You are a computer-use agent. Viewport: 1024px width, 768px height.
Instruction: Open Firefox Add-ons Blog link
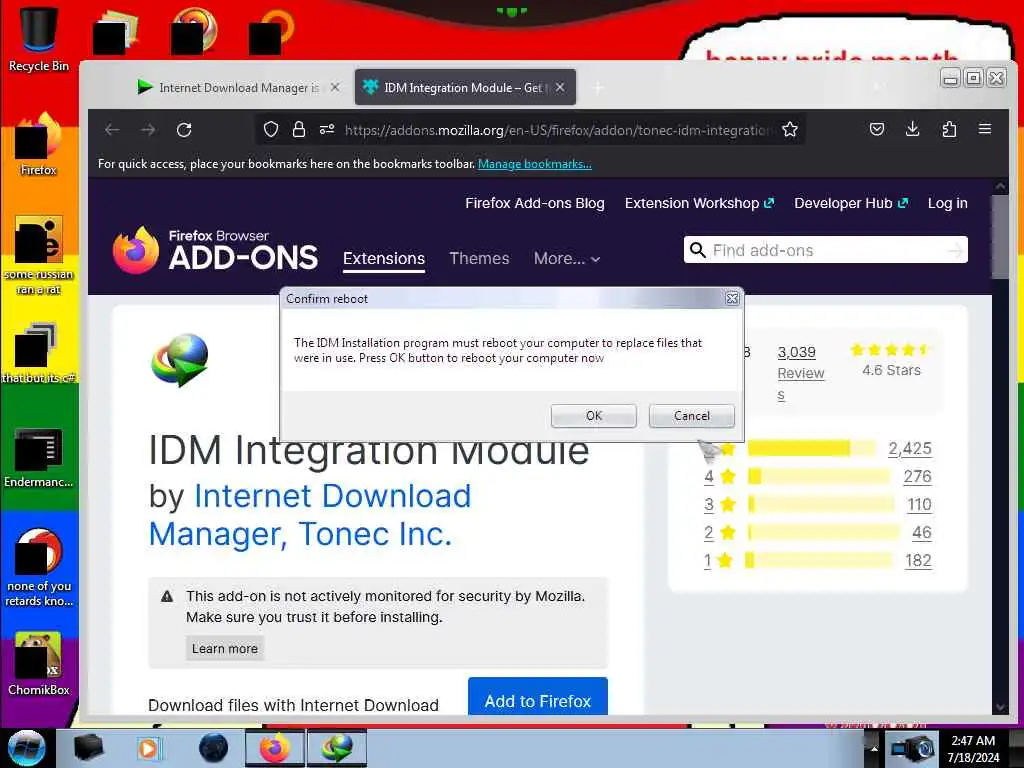tap(535, 203)
